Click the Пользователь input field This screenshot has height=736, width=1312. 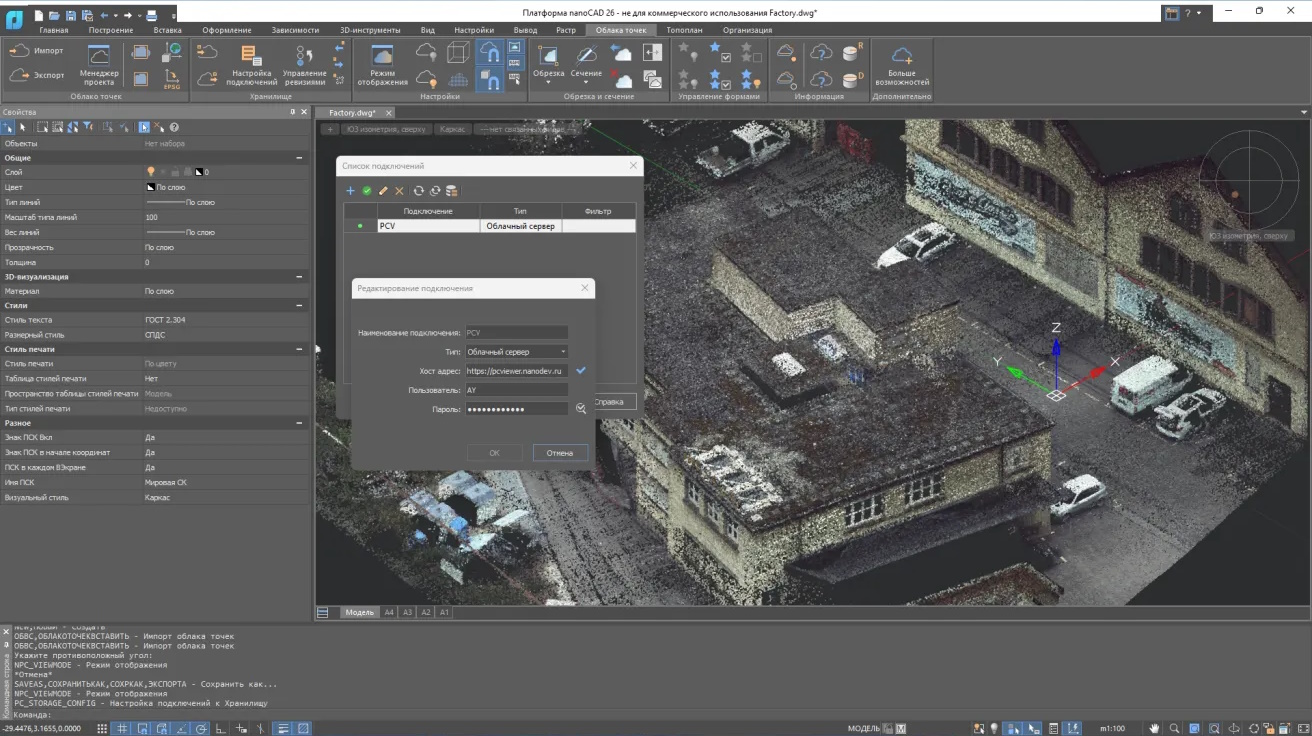coord(516,390)
